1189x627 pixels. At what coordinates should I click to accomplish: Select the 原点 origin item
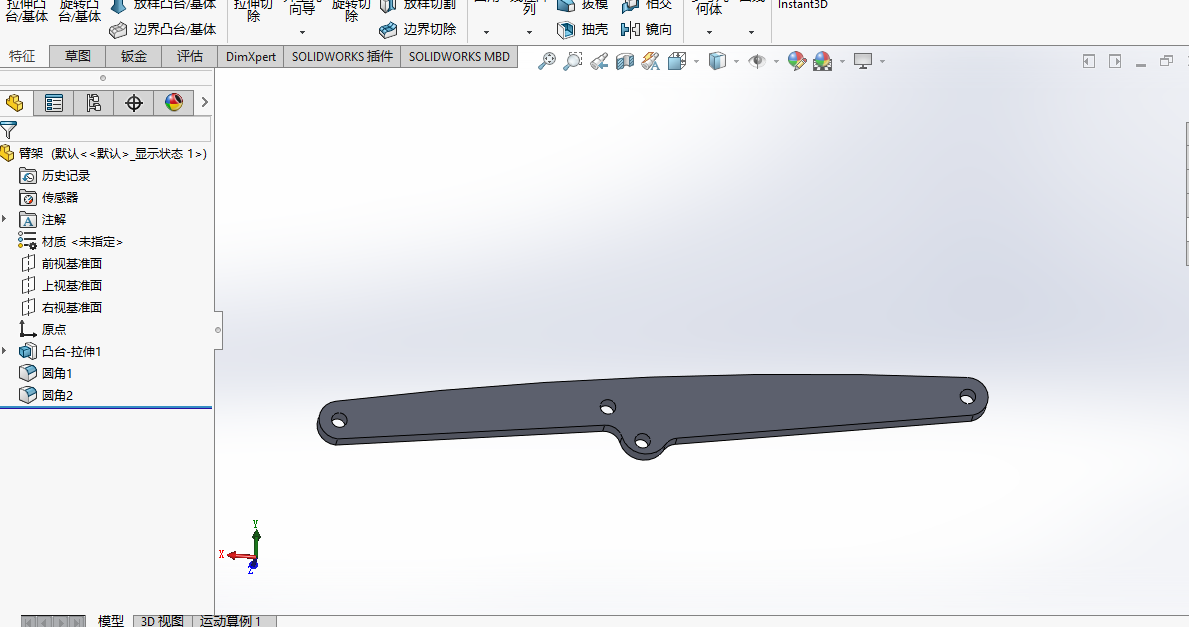(x=42, y=330)
